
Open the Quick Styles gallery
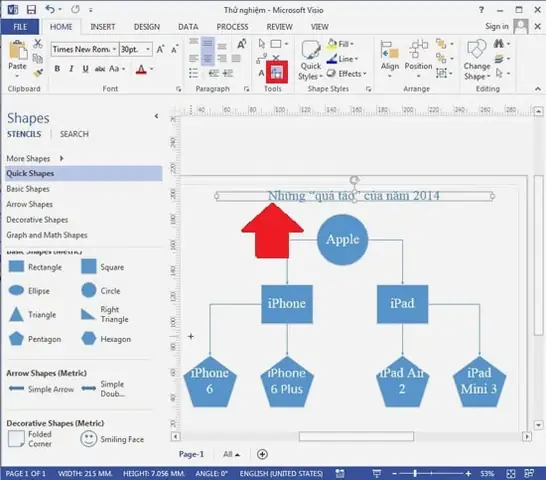pos(311,60)
